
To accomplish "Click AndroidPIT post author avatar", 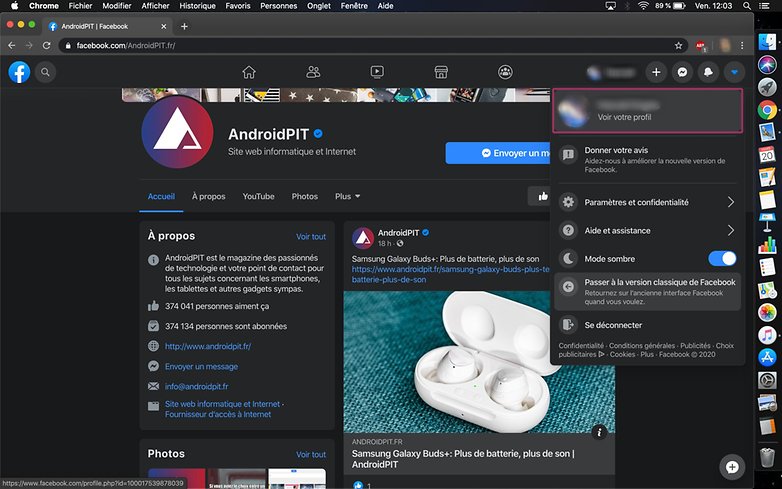I will 363,238.
